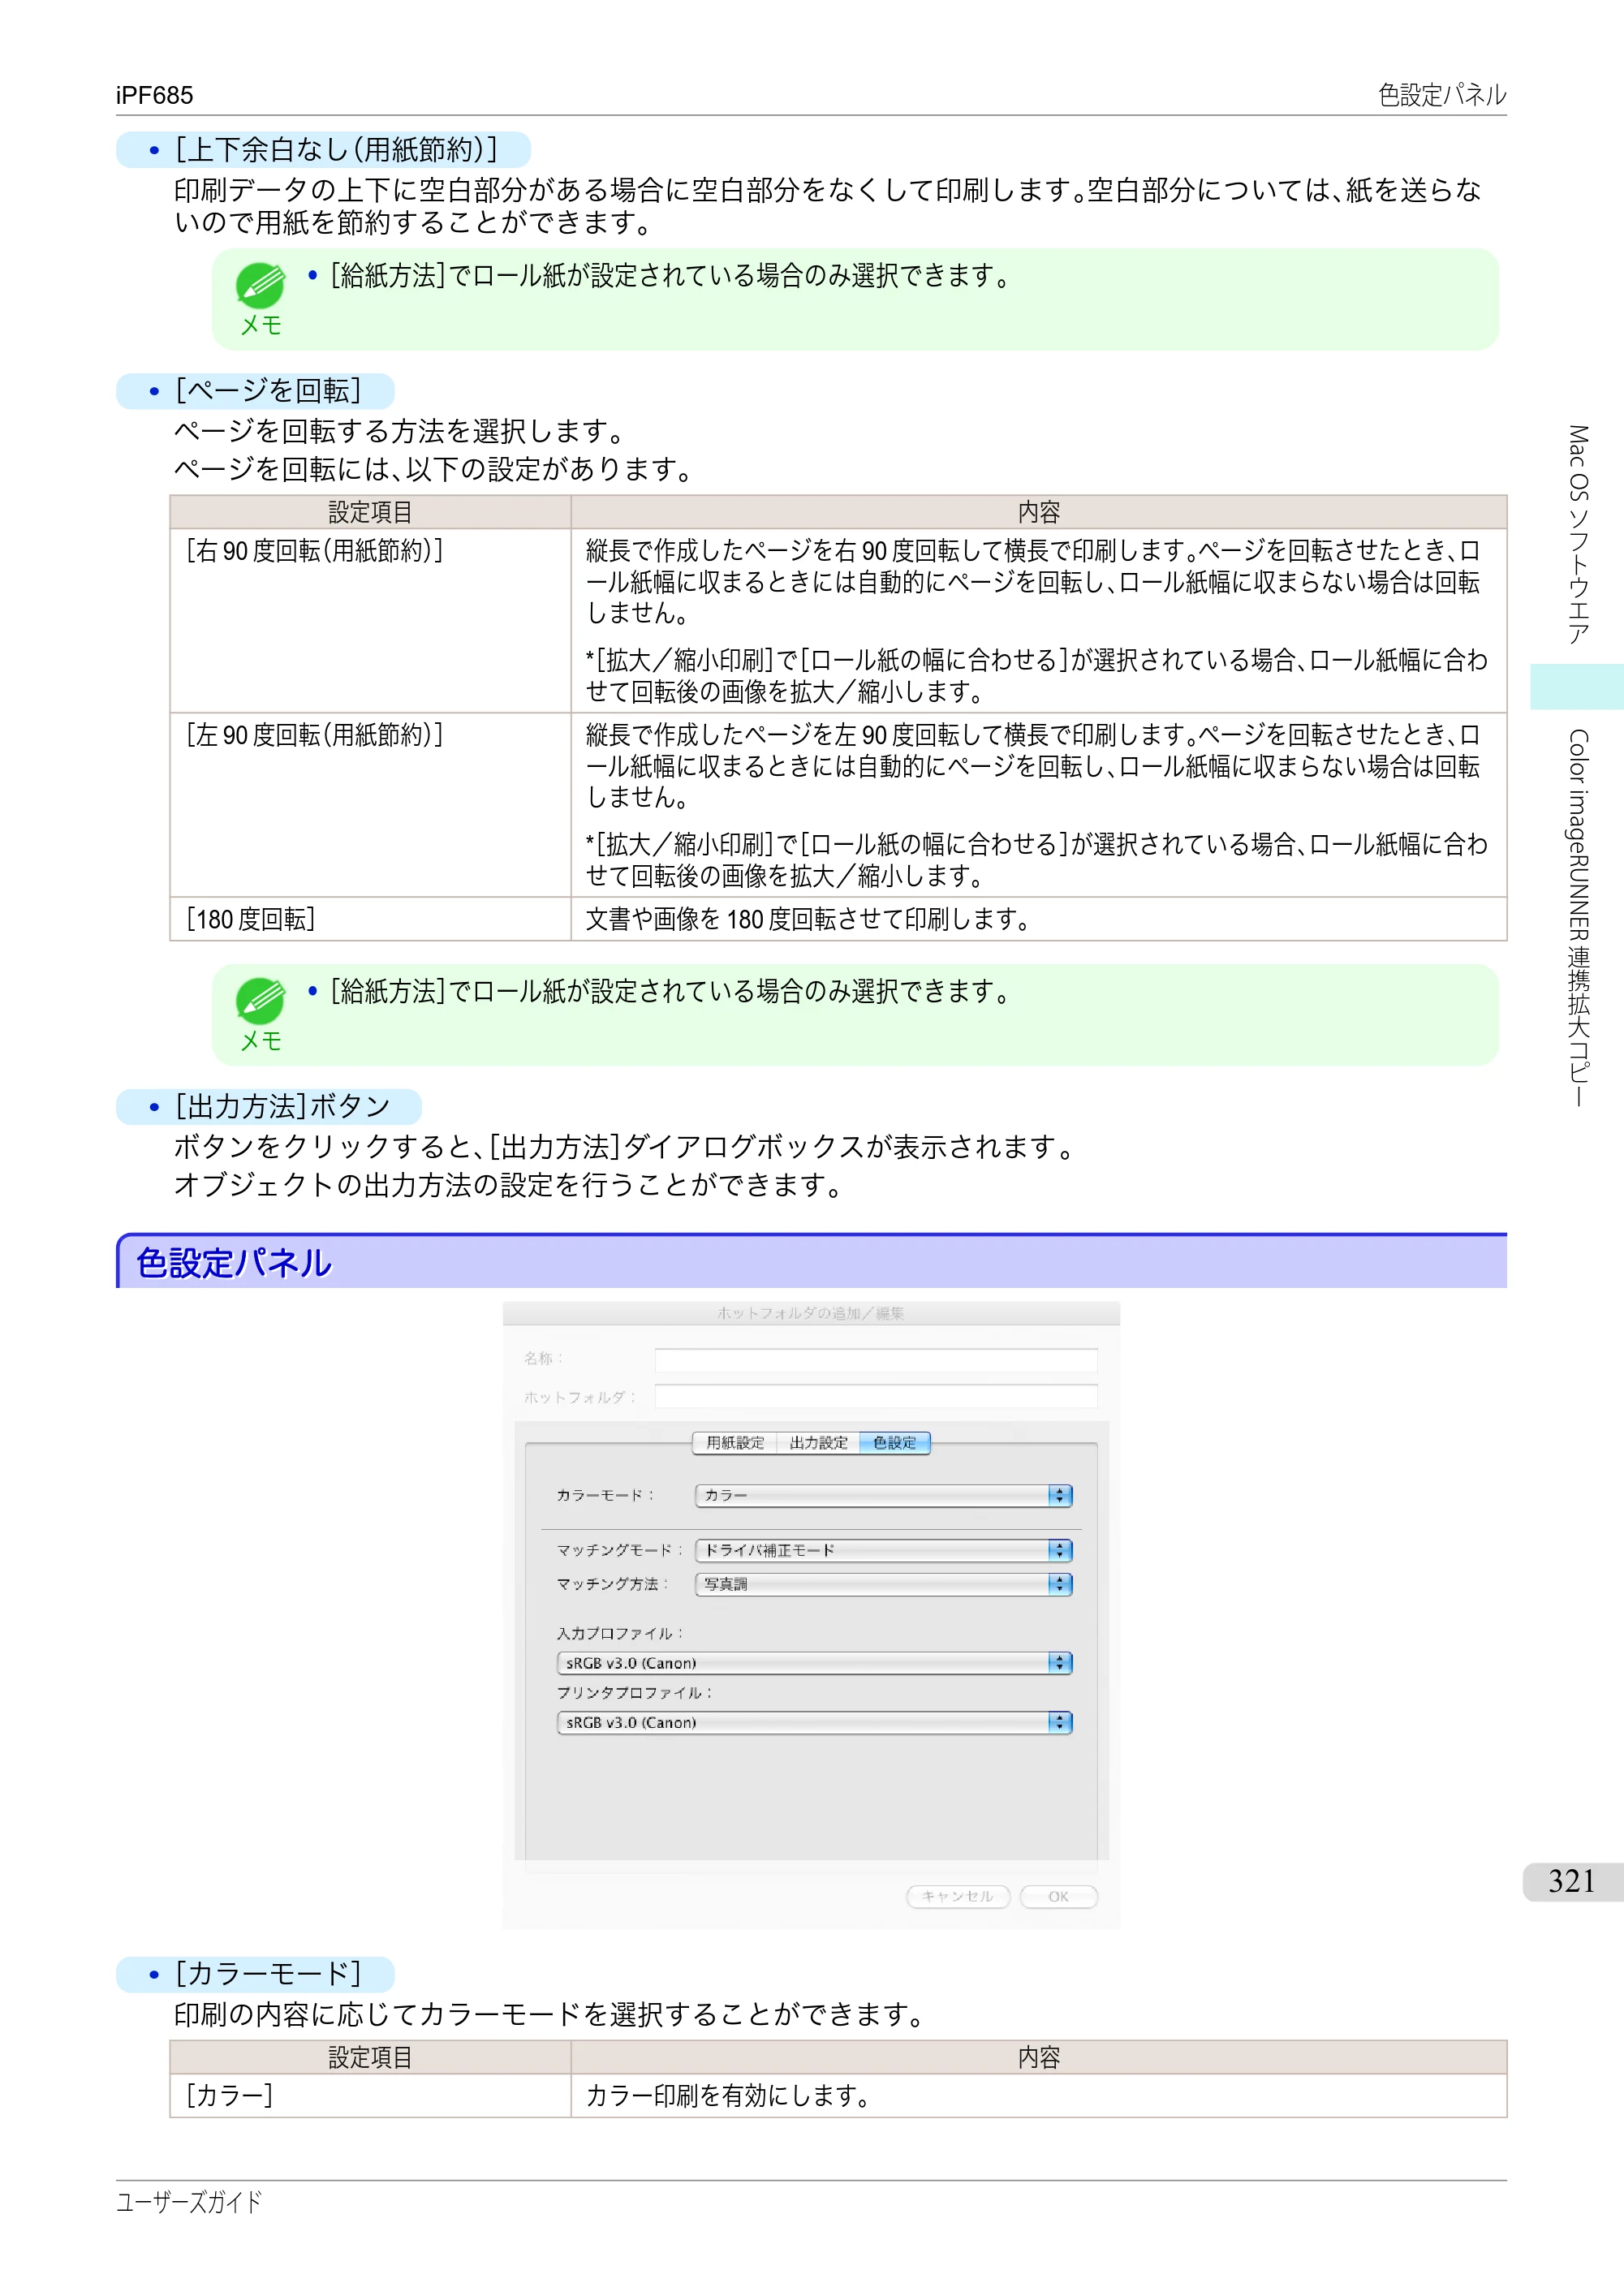Click the memo icon below rotation table
Image resolution: width=1624 pixels, height=2296 pixels.
260,1001
